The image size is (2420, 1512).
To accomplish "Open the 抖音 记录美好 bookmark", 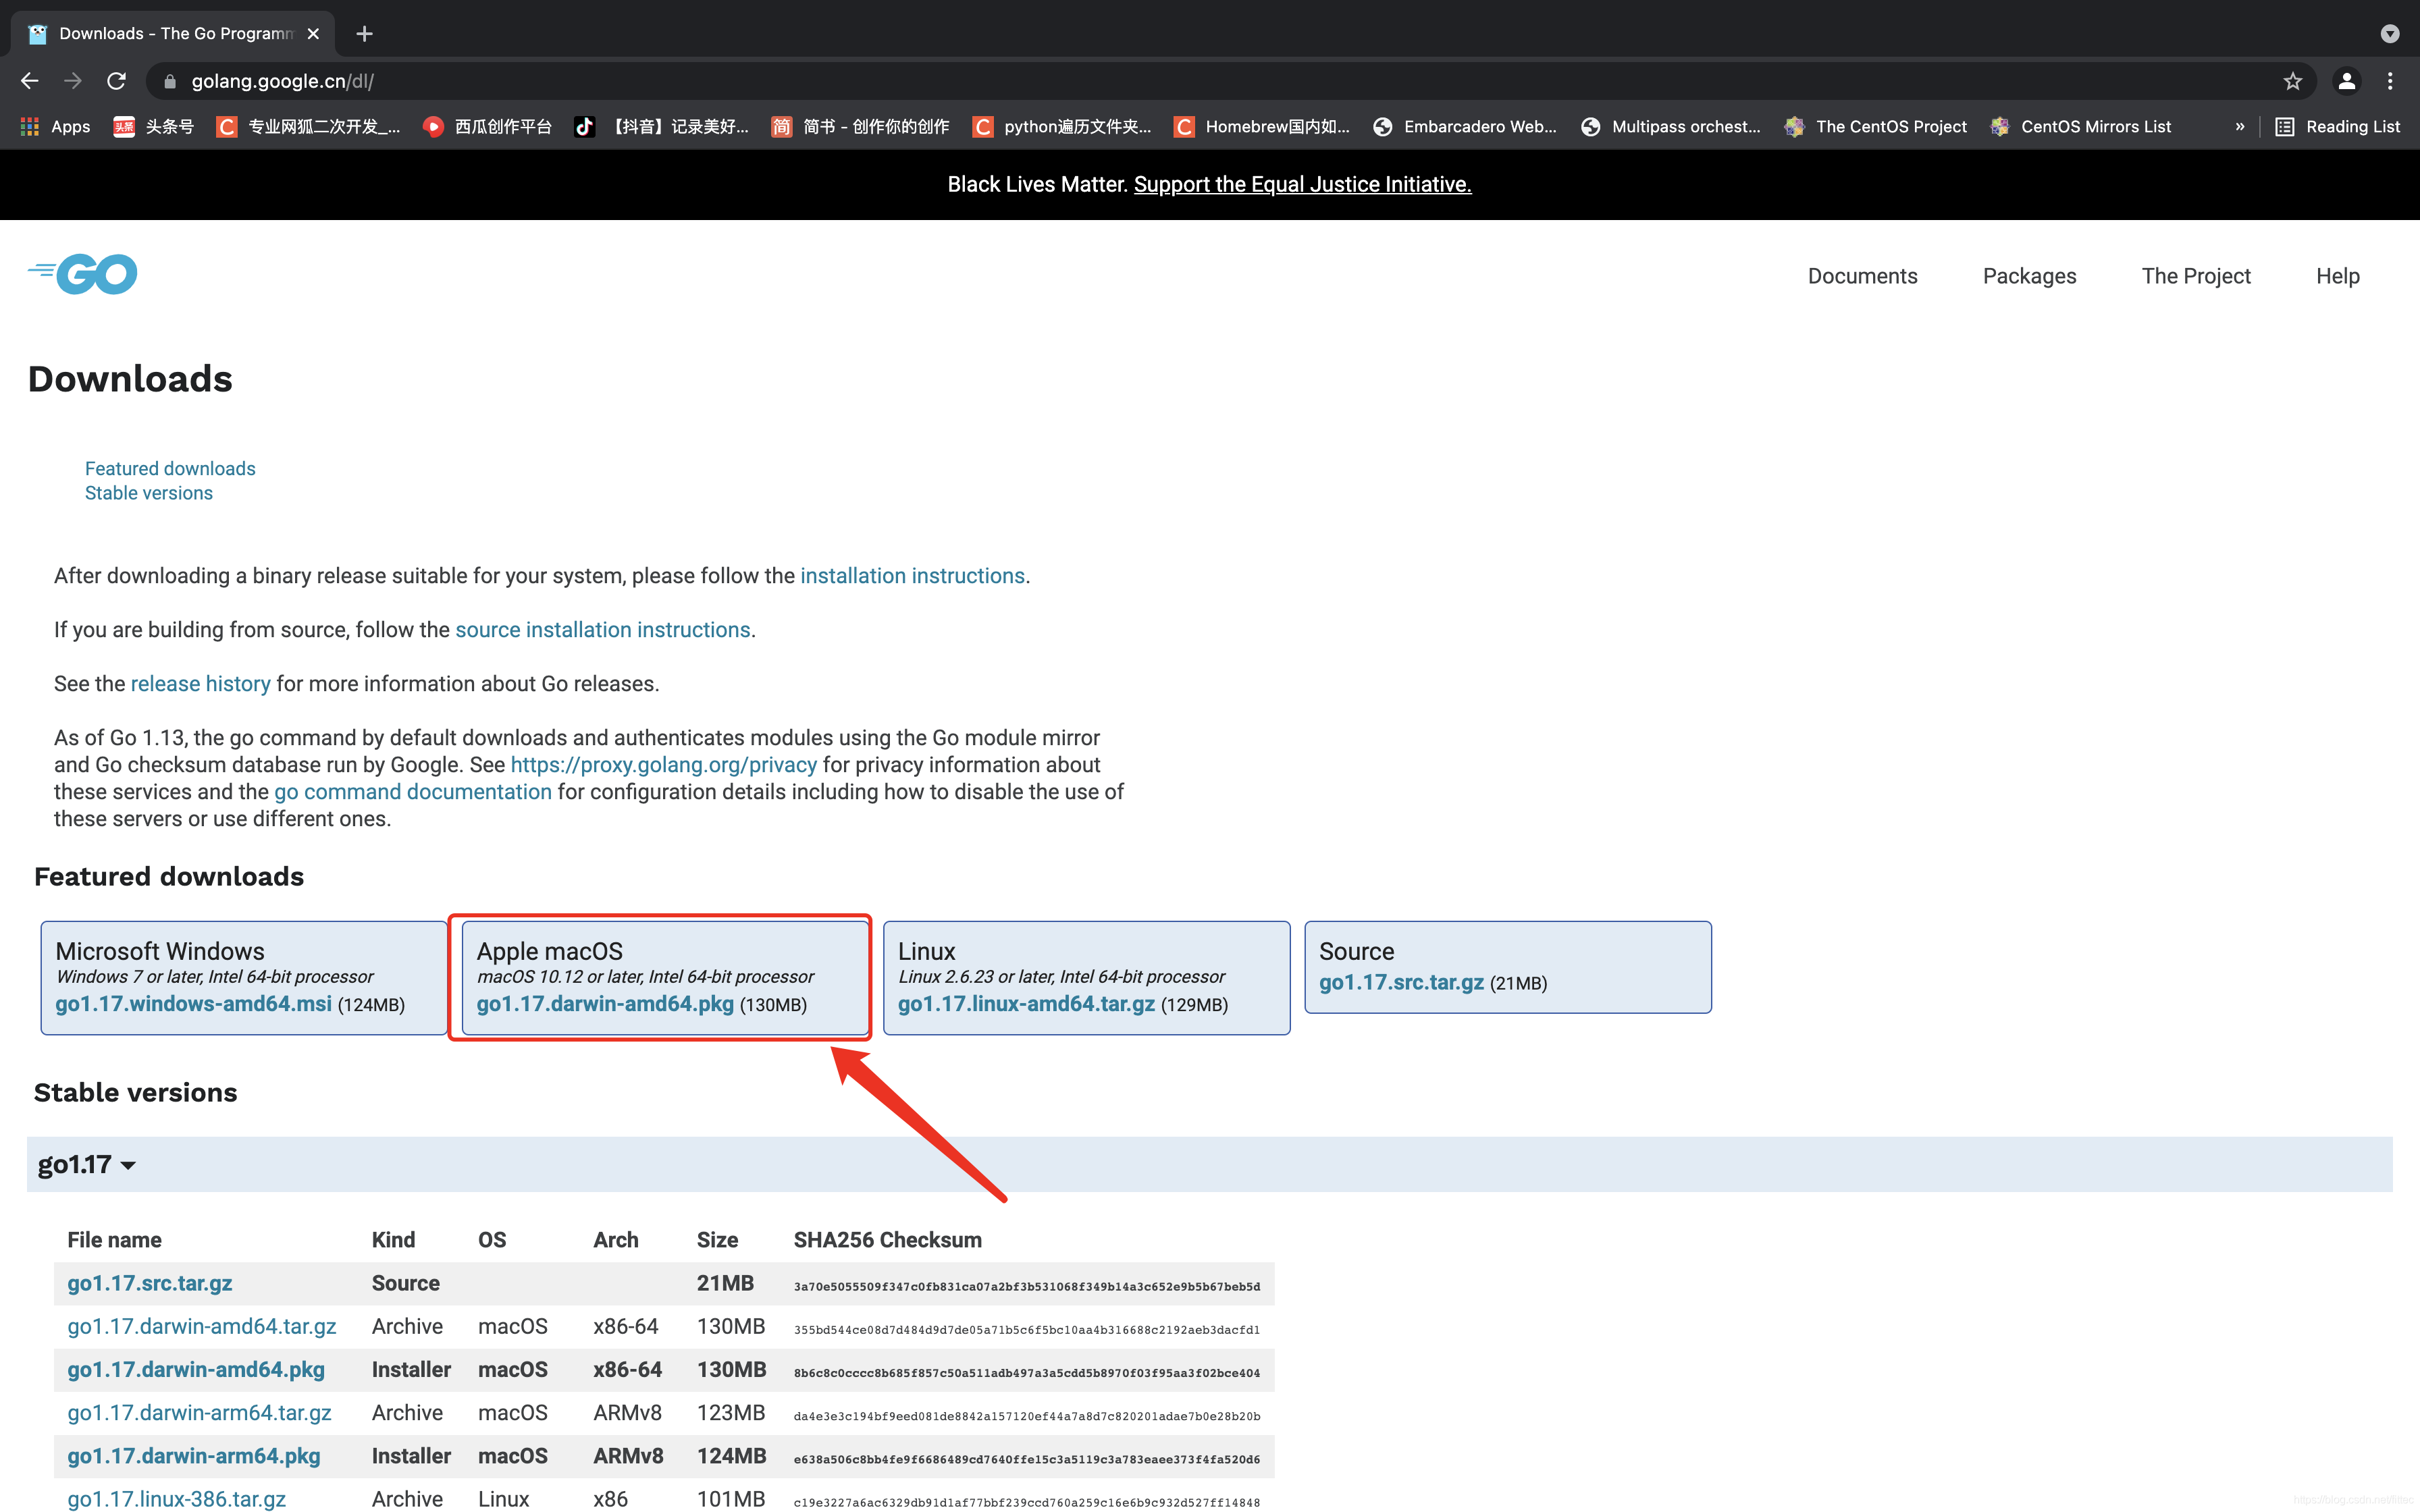I will (x=661, y=126).
